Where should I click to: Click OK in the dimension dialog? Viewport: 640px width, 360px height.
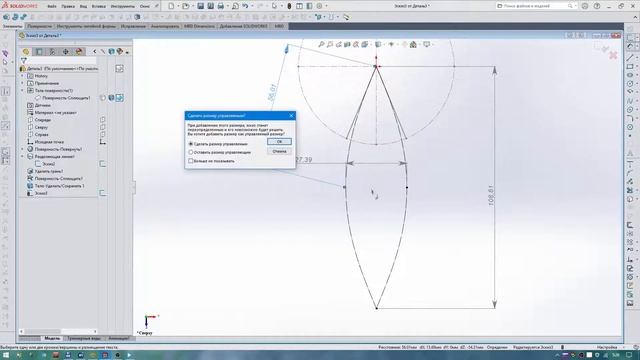tap(279, 142)
